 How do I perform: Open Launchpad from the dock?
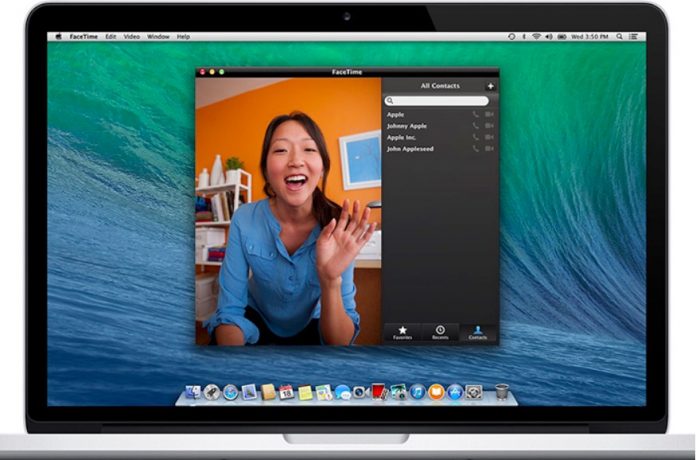click(212, 392)
